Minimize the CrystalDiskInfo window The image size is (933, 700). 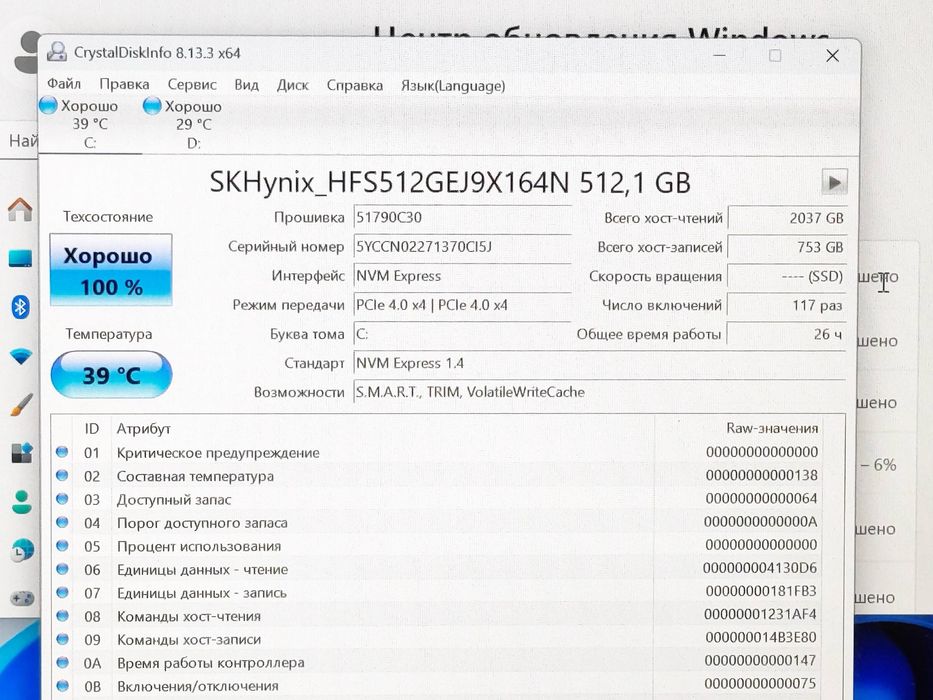(719, 55)
